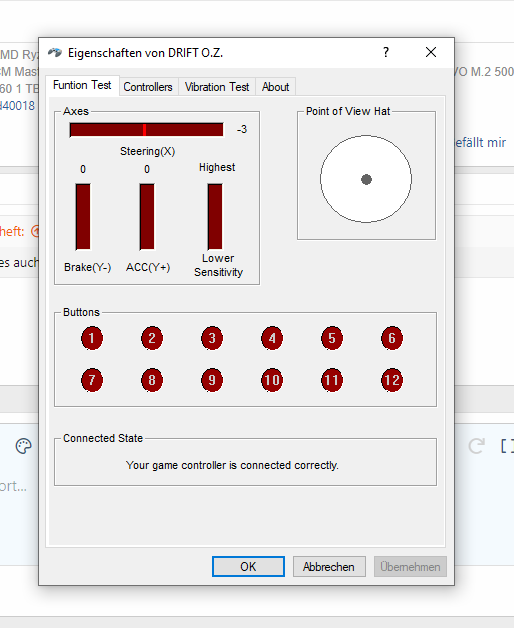Click the Steering(X) axis bar
Image resolution: width=514 pixels, height=628 pixels.
(146, 130)
